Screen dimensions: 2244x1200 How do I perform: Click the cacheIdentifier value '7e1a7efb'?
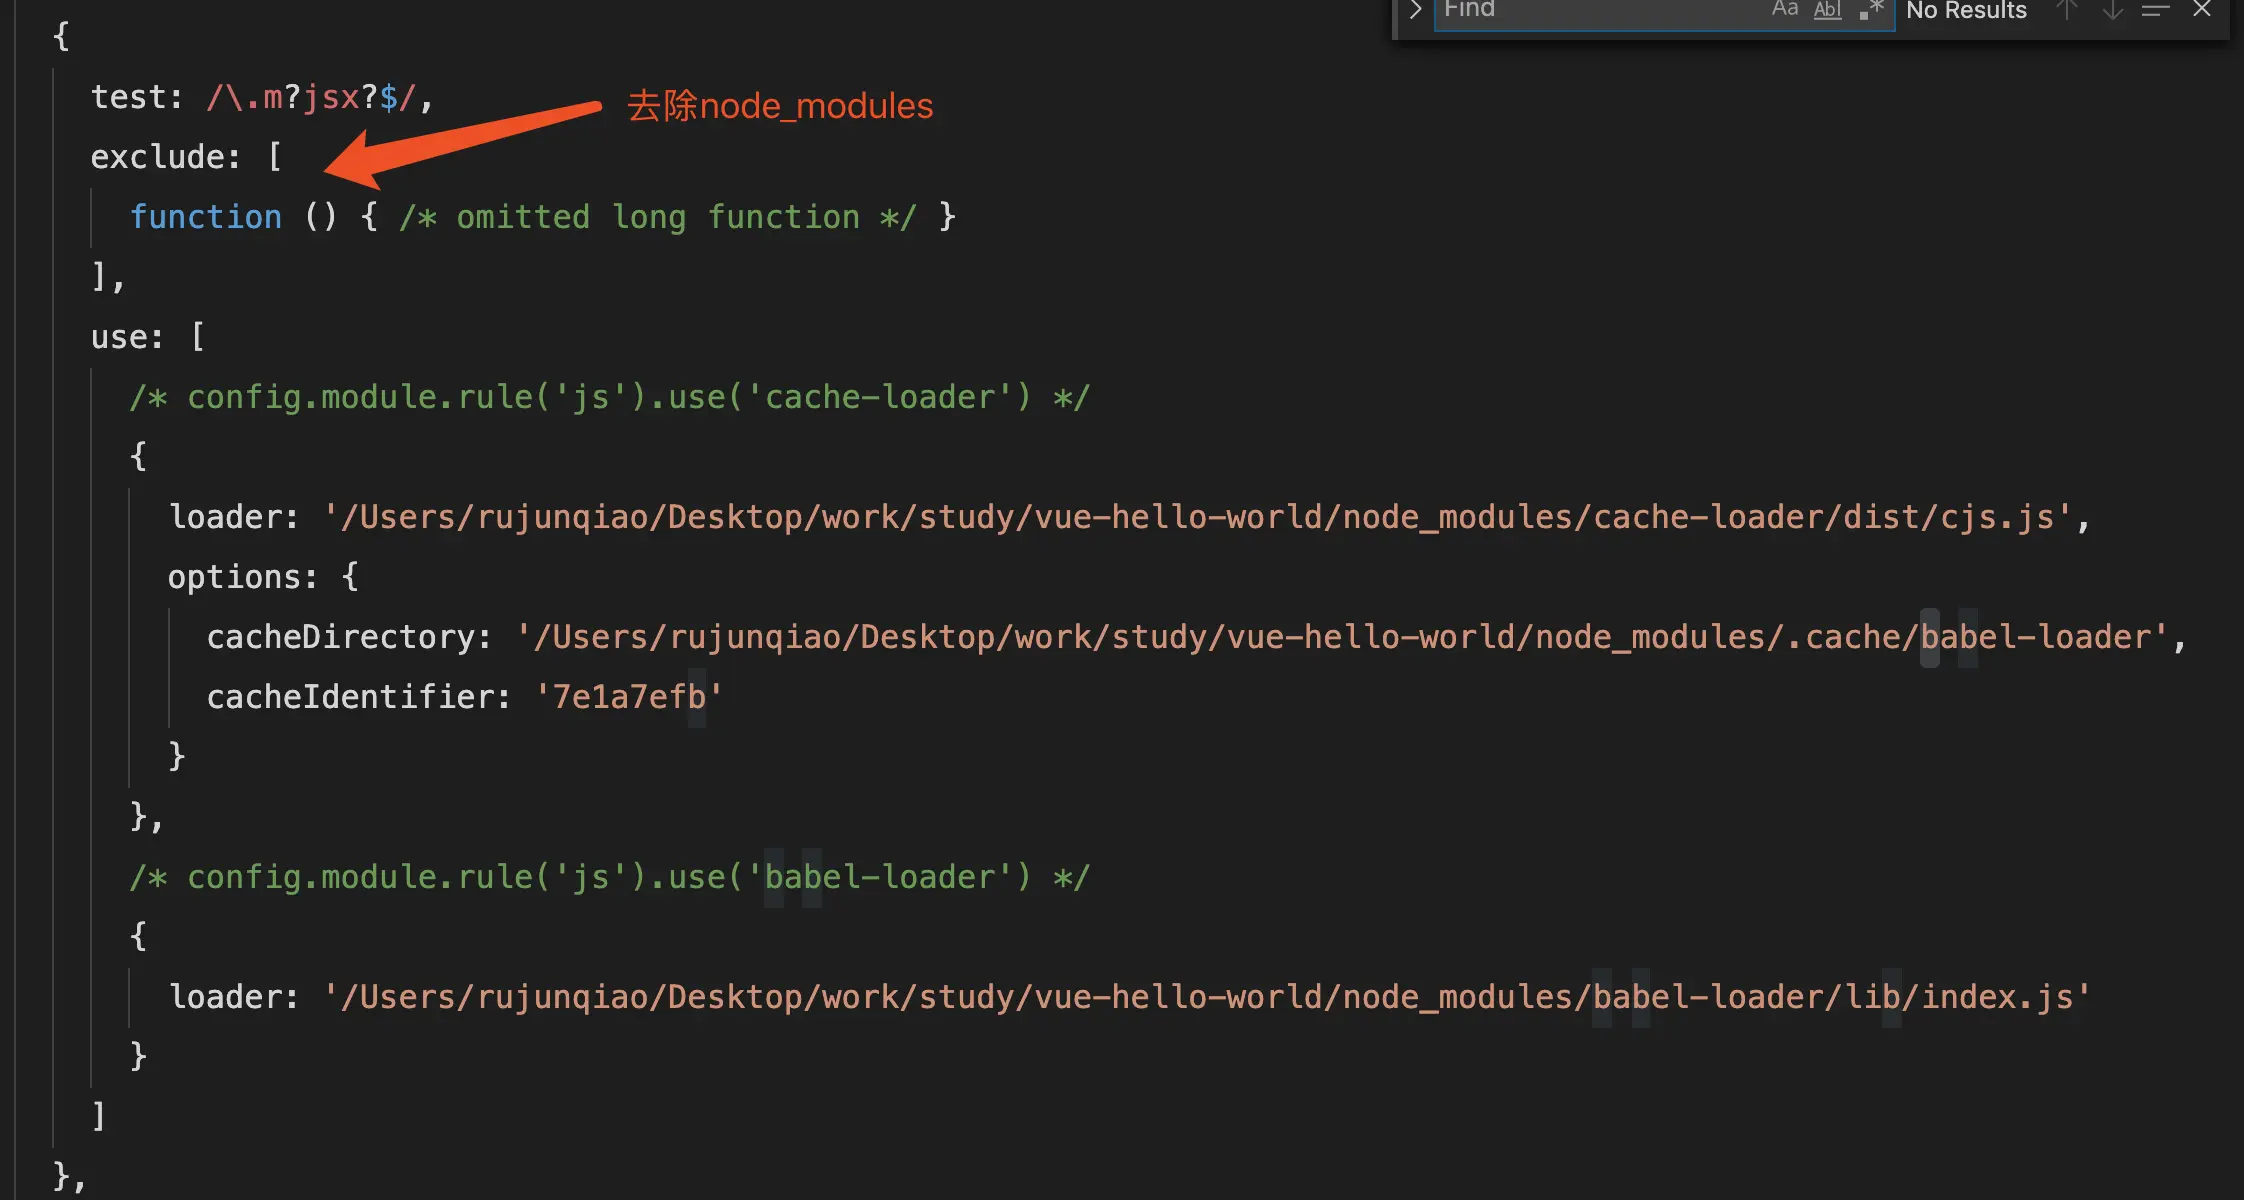629,697
